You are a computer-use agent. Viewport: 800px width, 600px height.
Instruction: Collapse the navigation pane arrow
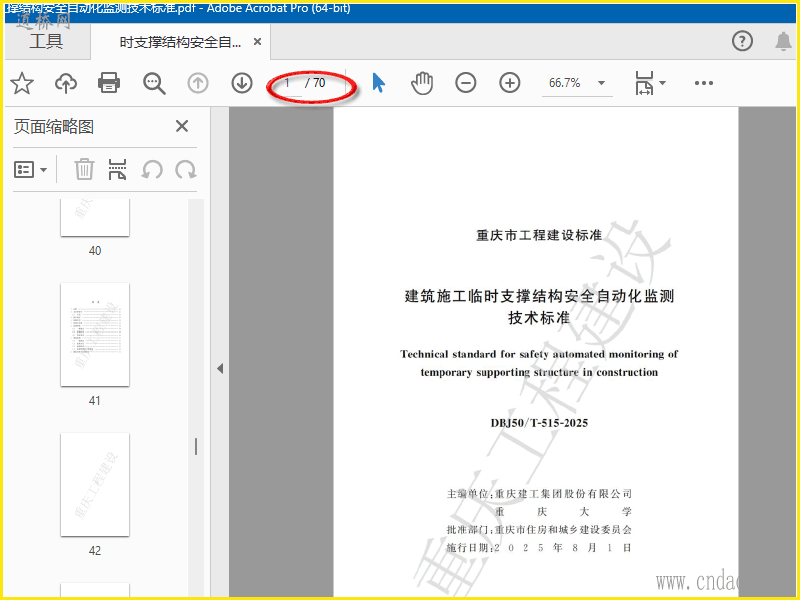220,368
